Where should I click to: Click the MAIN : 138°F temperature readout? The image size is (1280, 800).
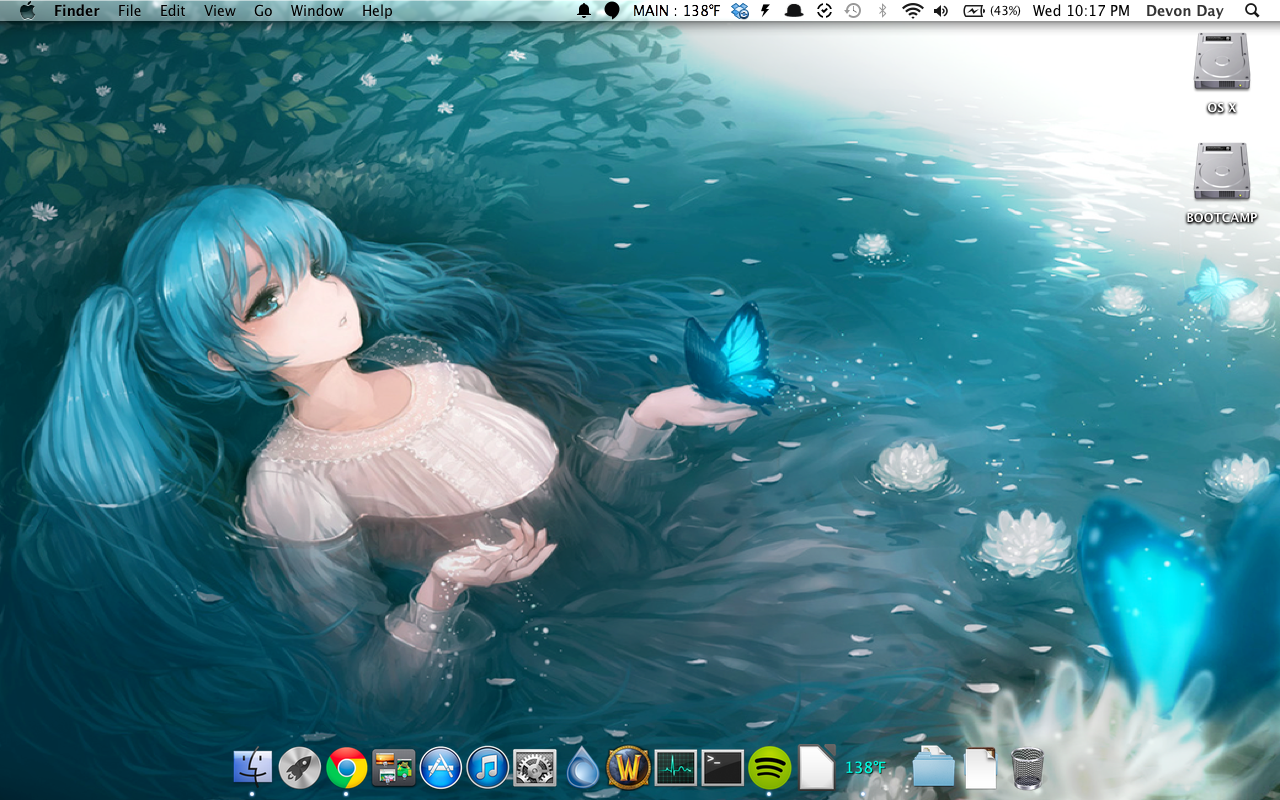(677, 11)
